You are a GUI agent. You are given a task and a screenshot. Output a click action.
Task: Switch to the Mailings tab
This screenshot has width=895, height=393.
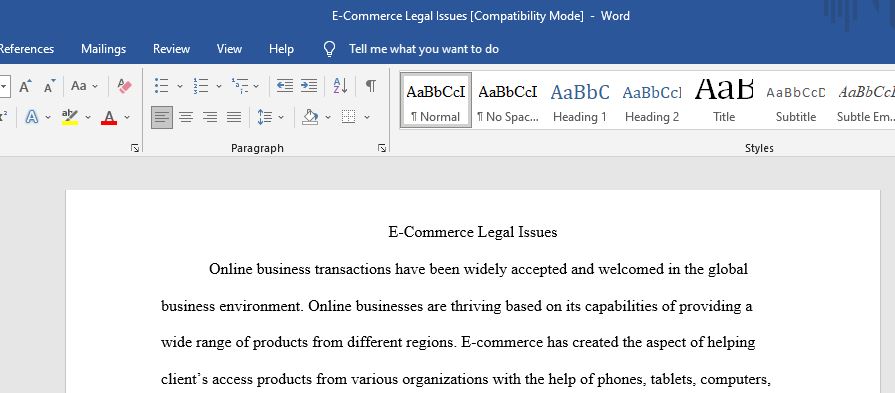point(103,49)
